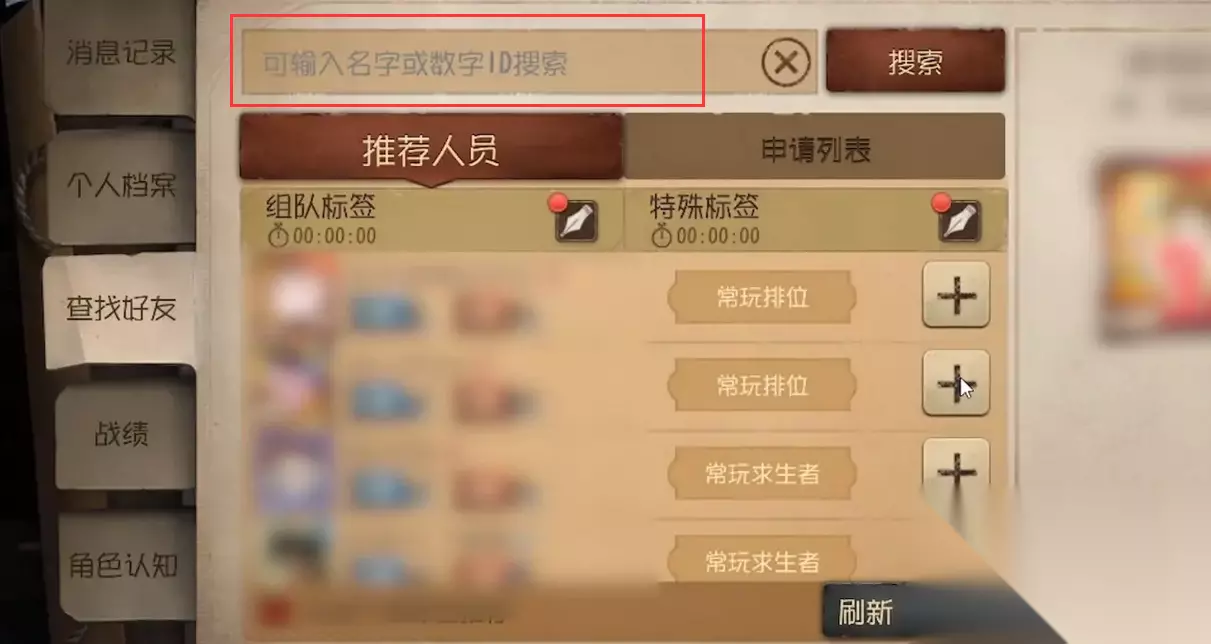Add the first 常玩求生者 player with plus icon
Viewport: 1211px width, 644px height.
click(x=955, y=469)
